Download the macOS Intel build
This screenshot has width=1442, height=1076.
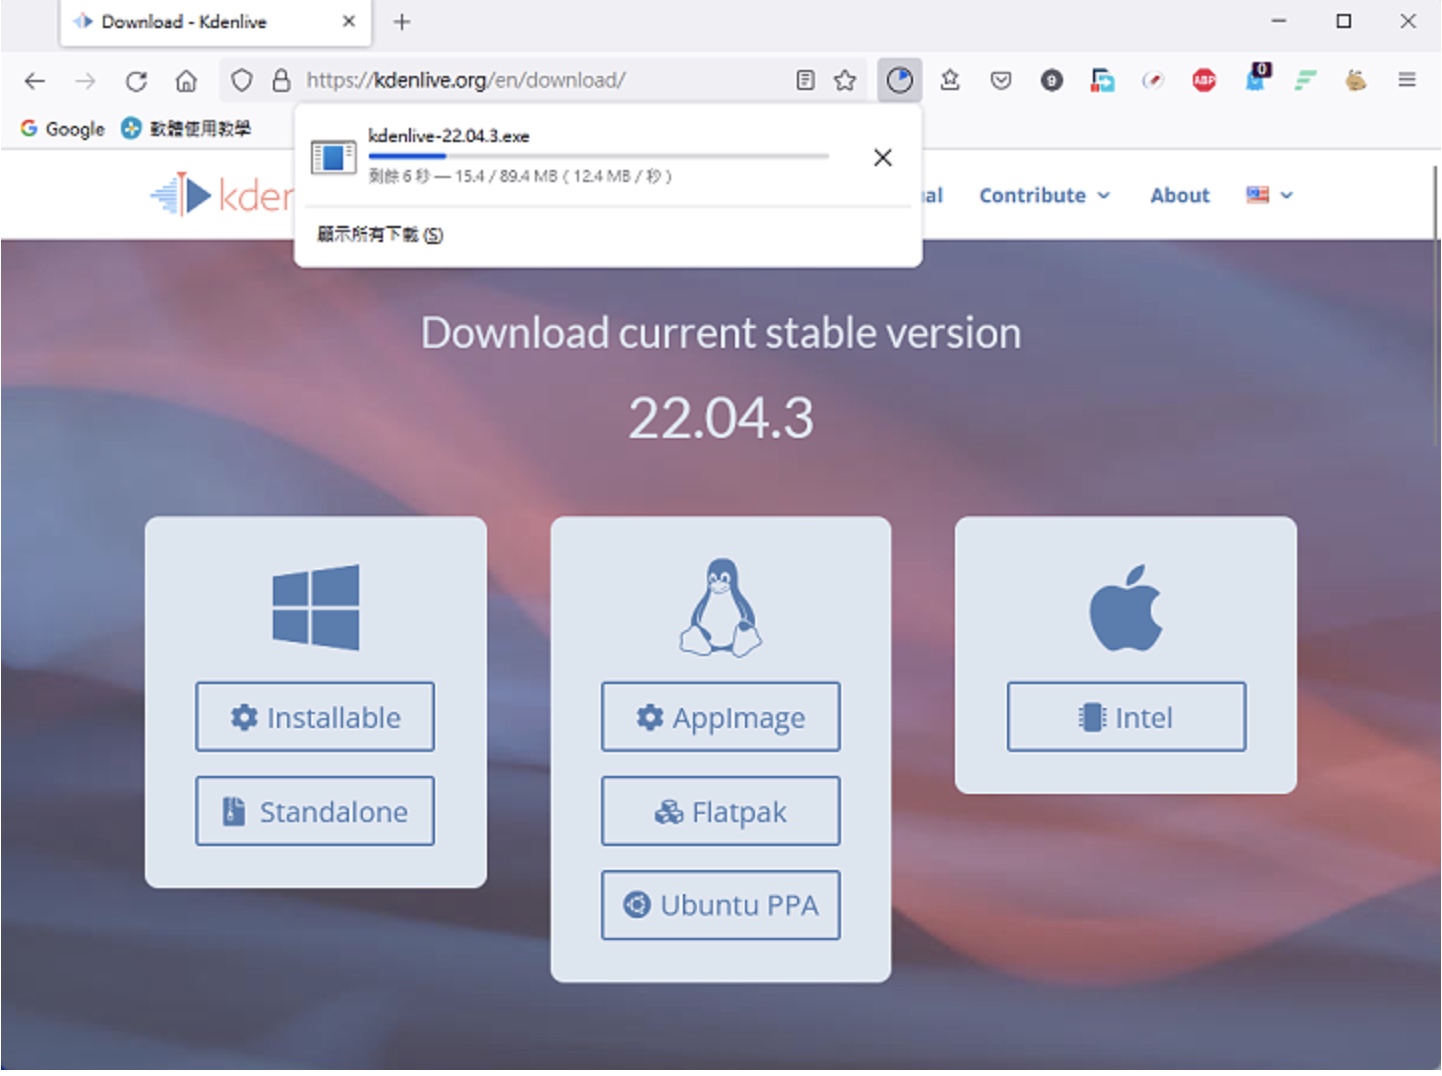1126,717
